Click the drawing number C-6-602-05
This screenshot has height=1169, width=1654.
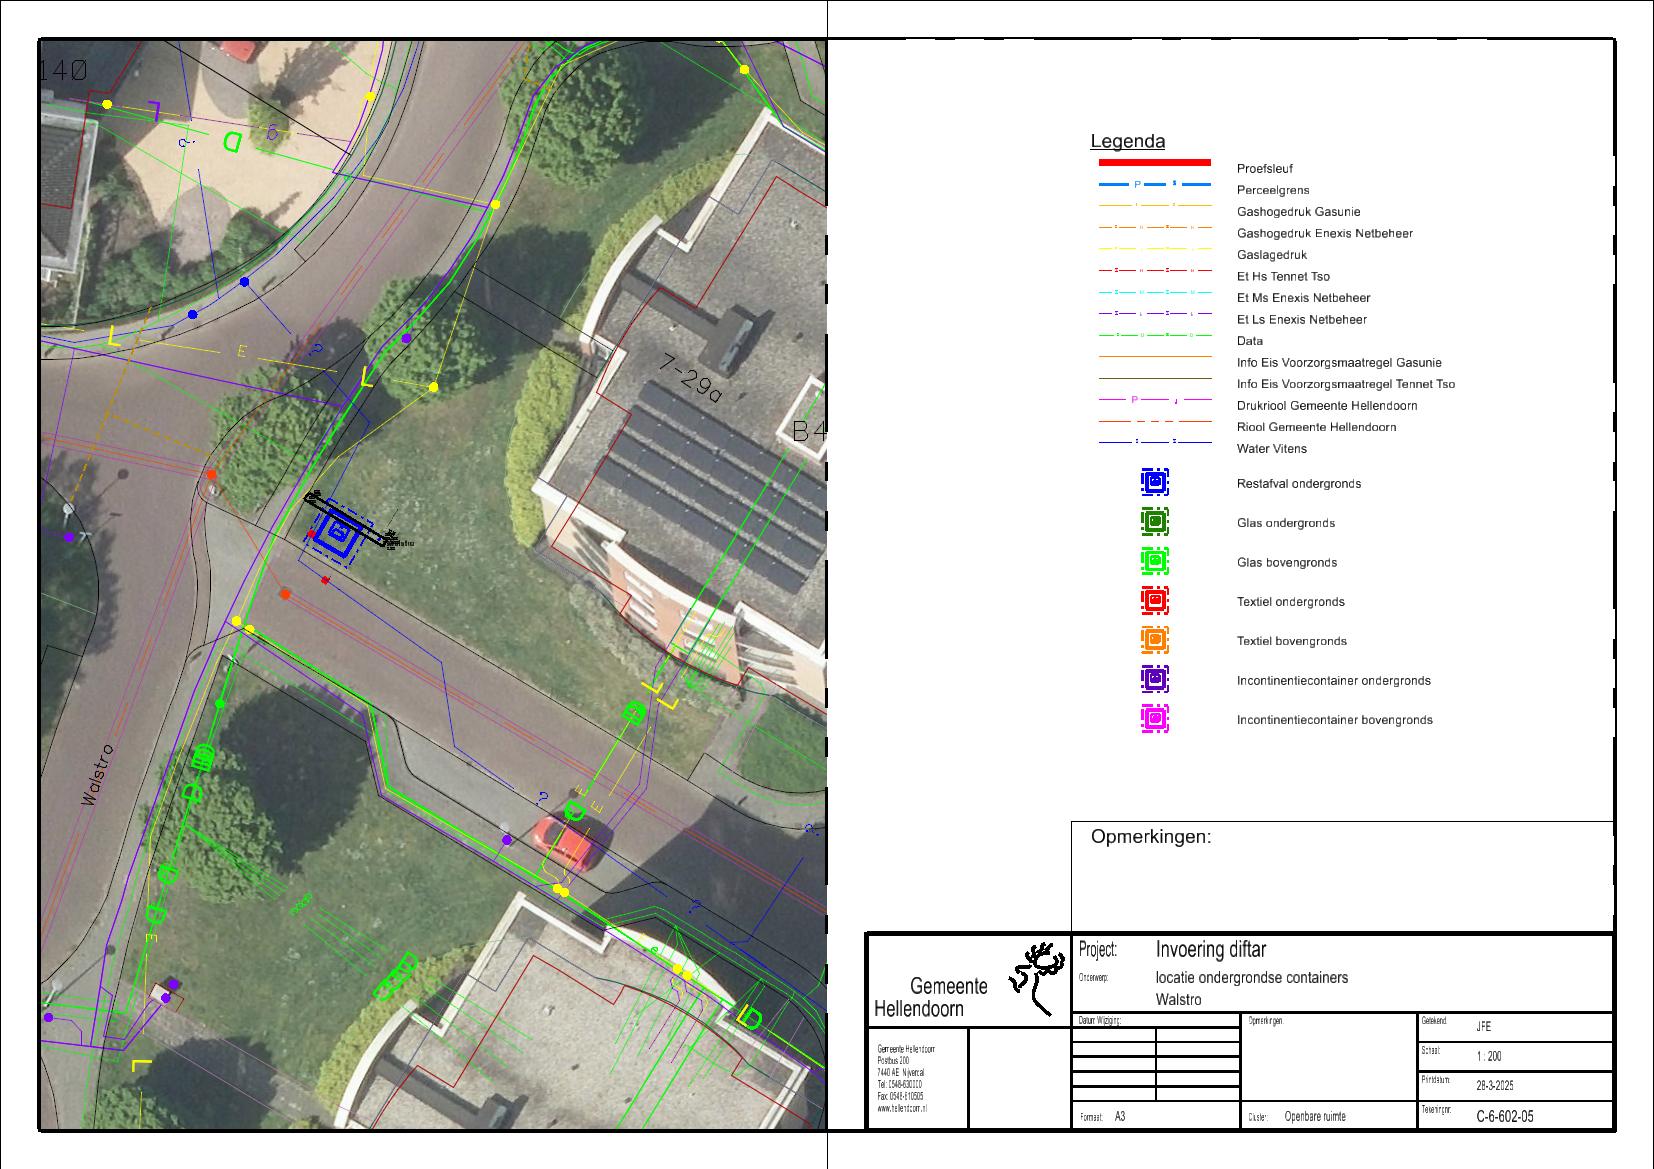1504,1117
